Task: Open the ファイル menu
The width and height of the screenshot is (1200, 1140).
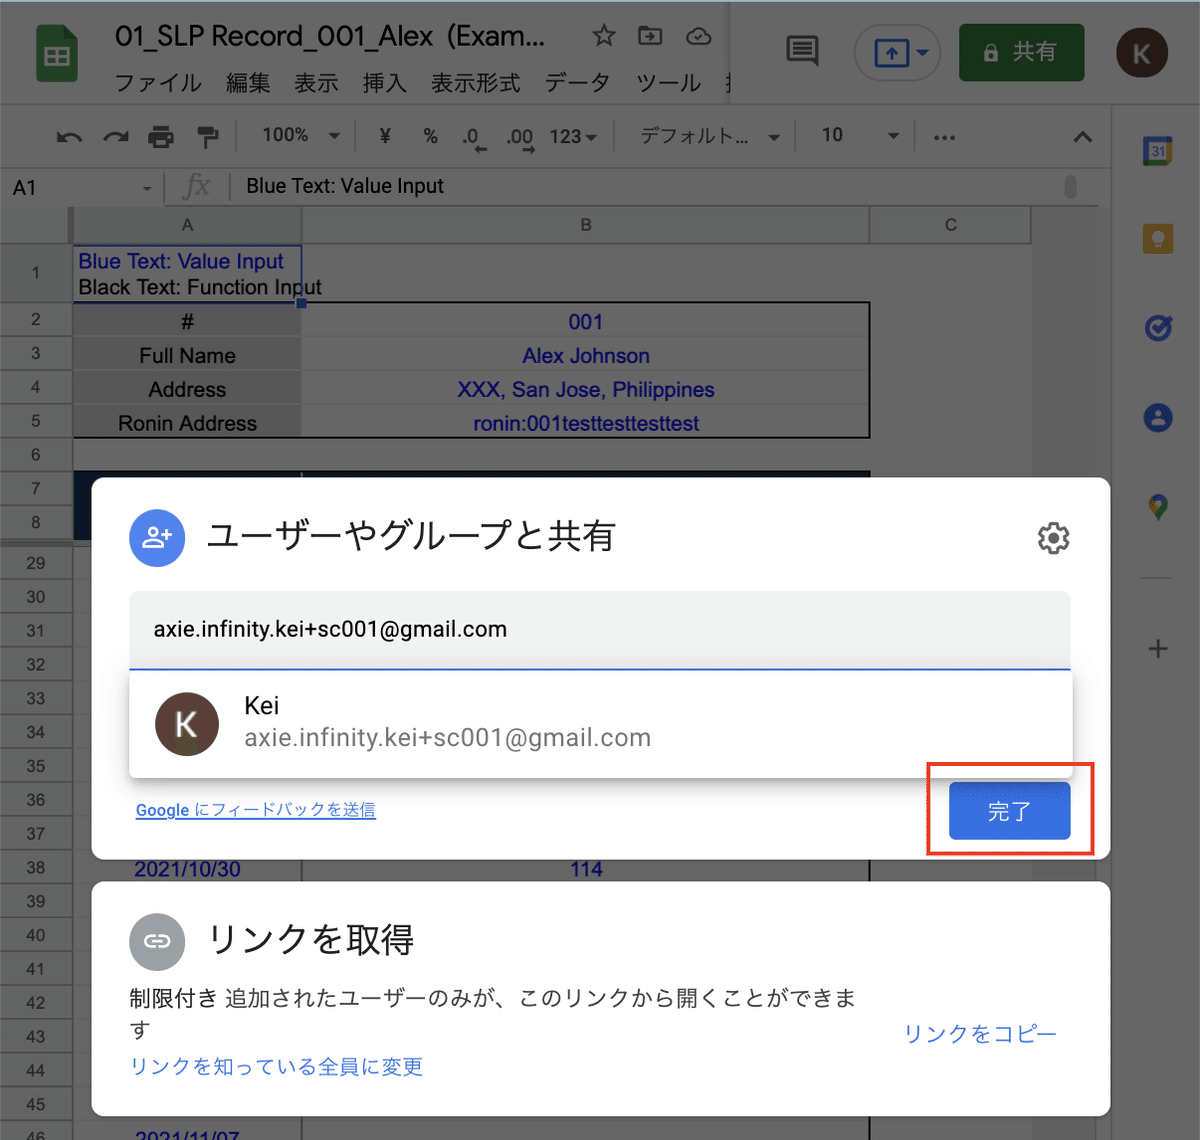Action: pos(158,83)
